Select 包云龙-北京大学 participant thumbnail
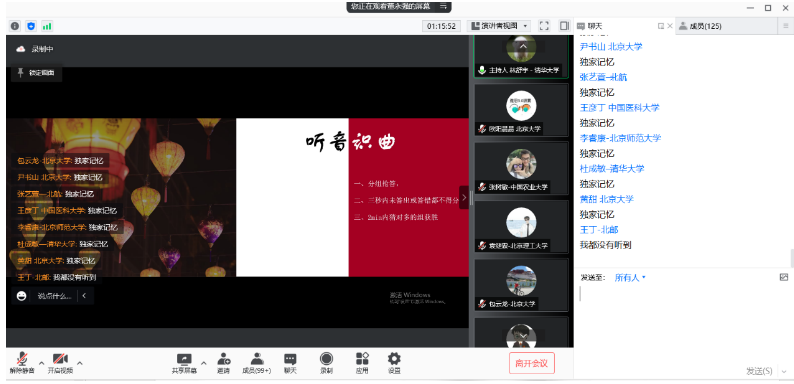The image size is (794, 384). coord(521,285)
